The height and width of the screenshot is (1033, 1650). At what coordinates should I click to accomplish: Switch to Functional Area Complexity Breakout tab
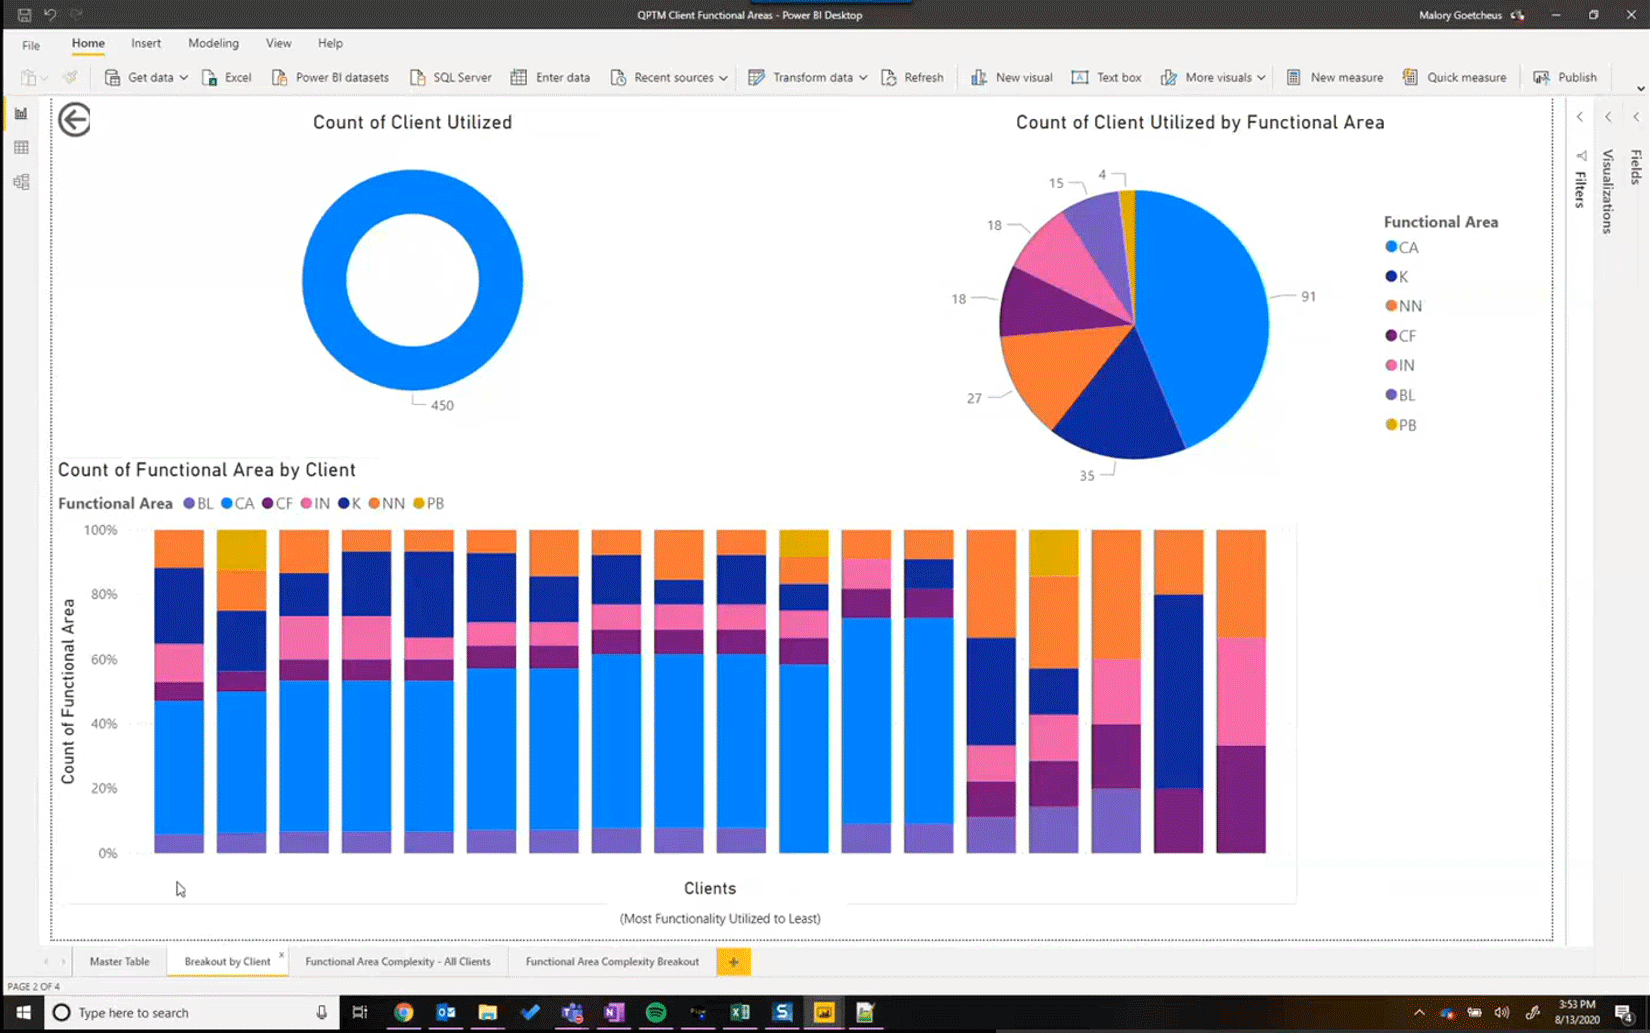(612, 961)
